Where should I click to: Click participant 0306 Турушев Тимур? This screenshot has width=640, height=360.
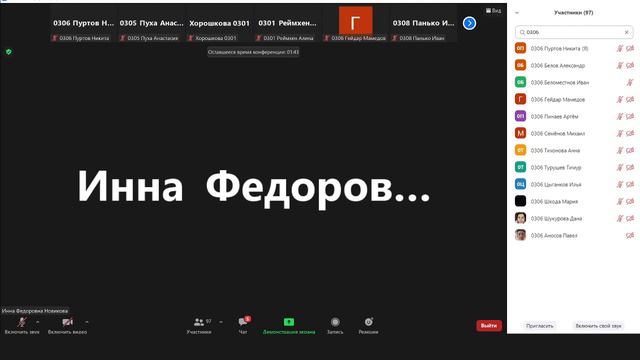pyautogui.click(x=573, y=167)
